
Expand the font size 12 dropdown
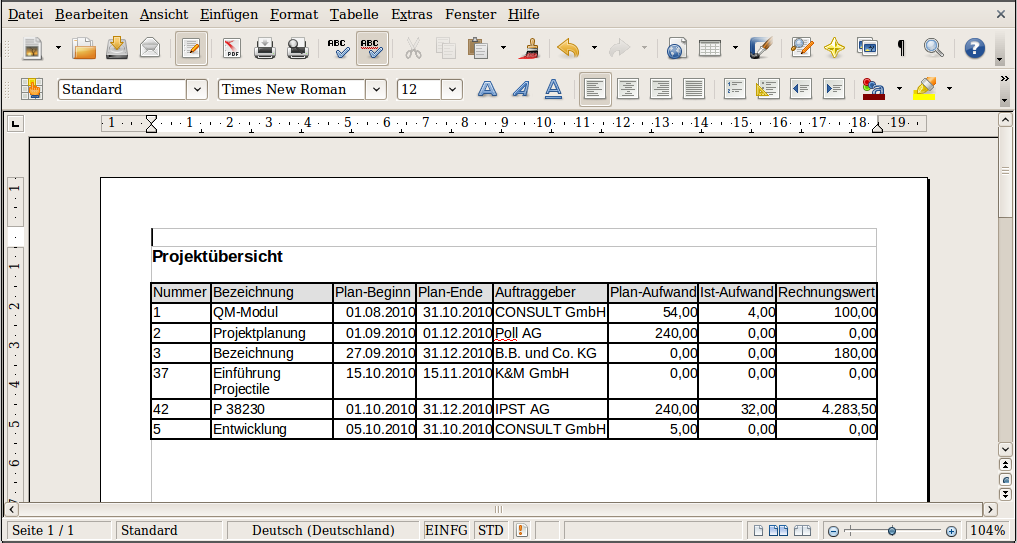[453, 90]
